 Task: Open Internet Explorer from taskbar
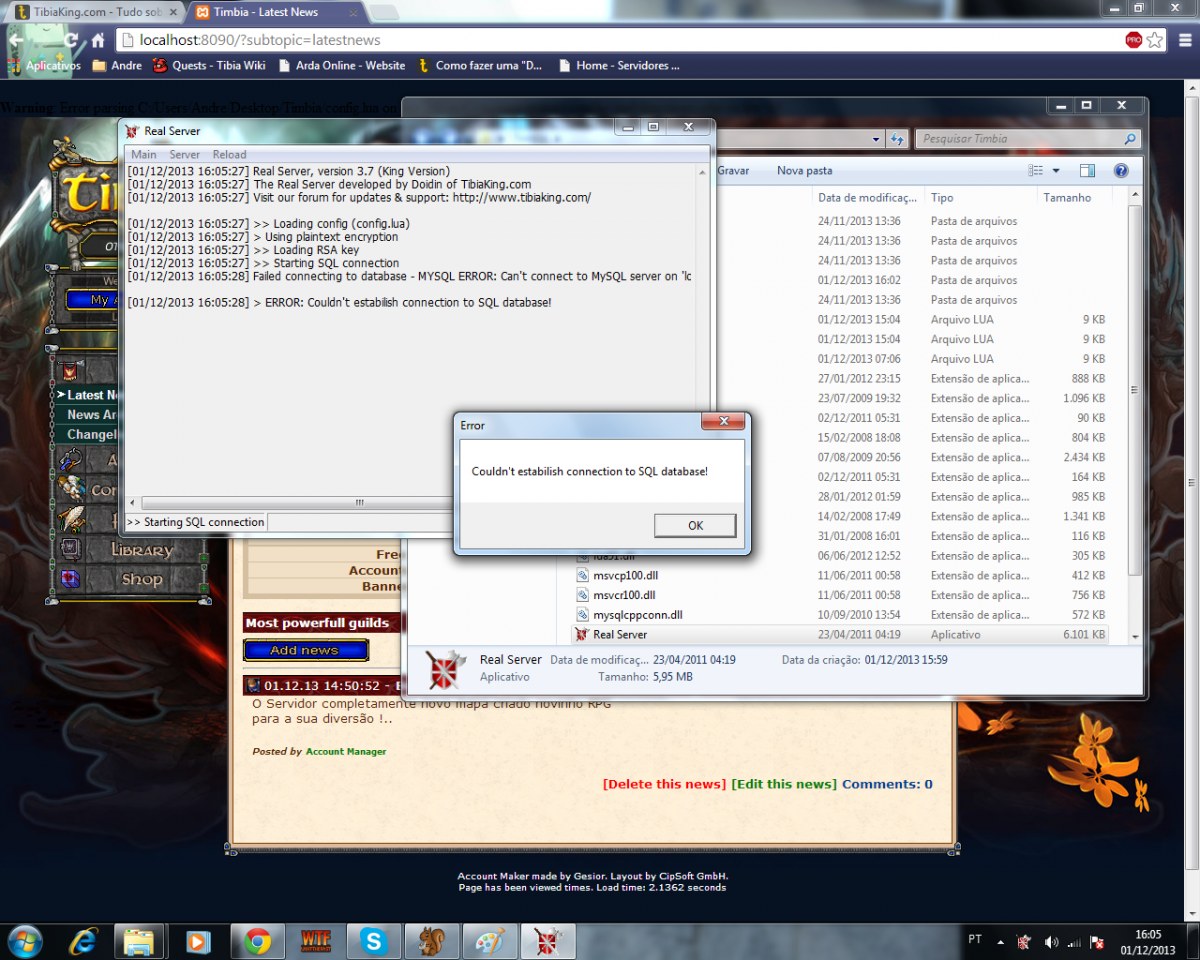pyautogui.click(x=84, y=941)
